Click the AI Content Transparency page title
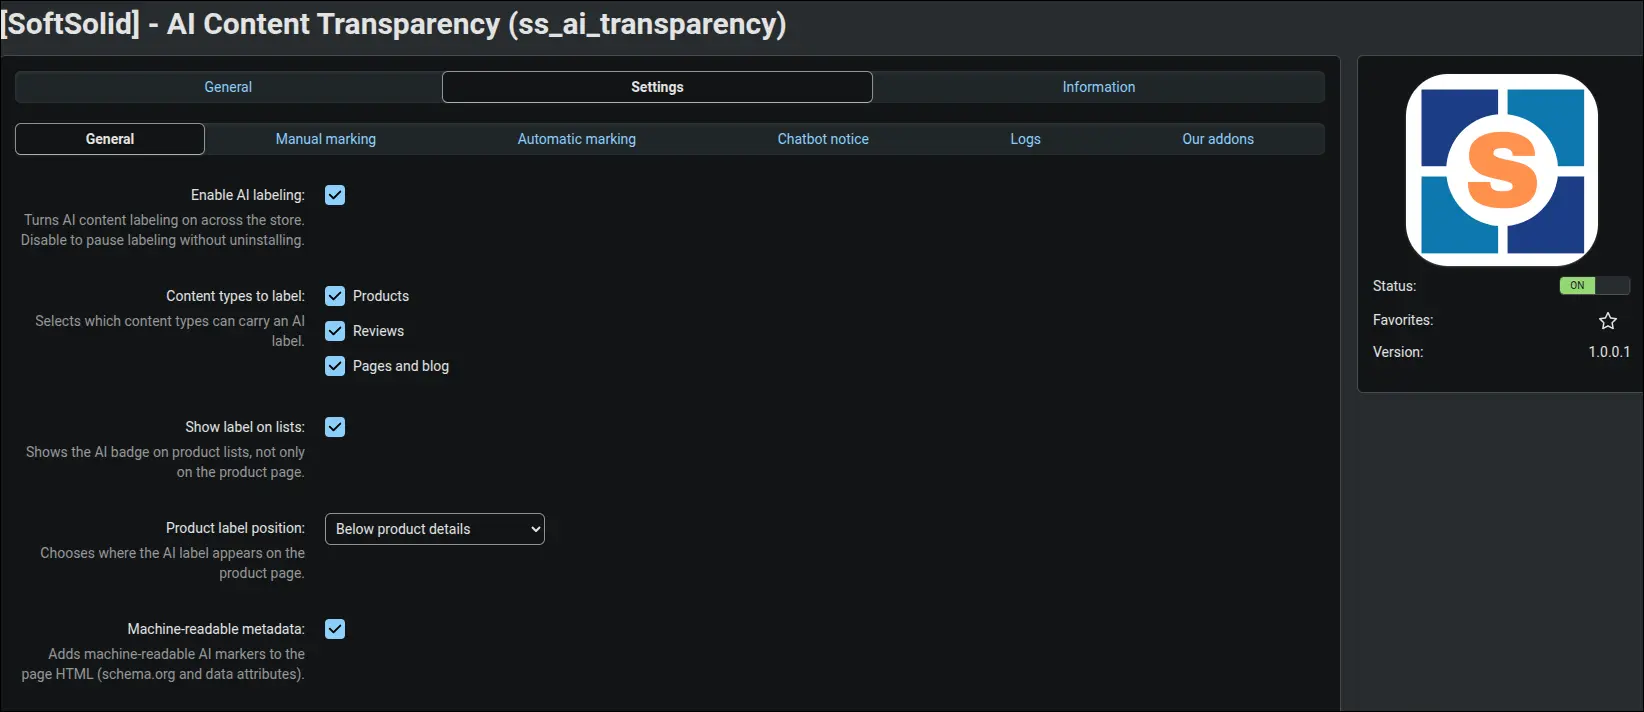The height and width of the screenshot is (712, 1644). point(393,24)
